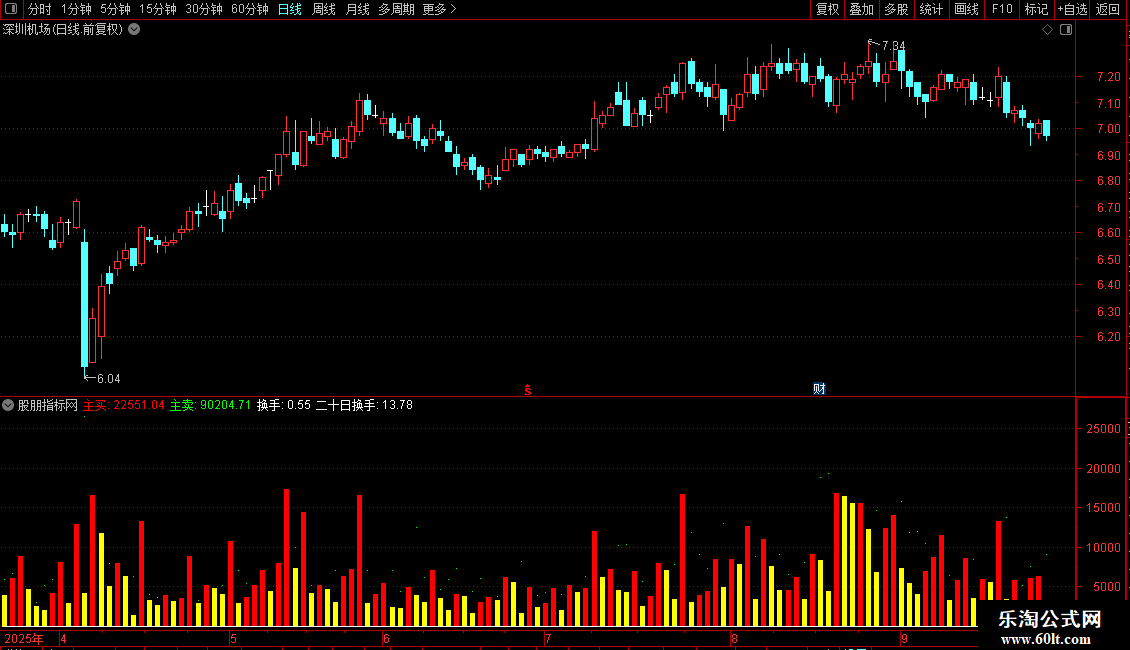
Task: Click the 2025年 date label
Action: pyautogui.click(x=24, y=638)
